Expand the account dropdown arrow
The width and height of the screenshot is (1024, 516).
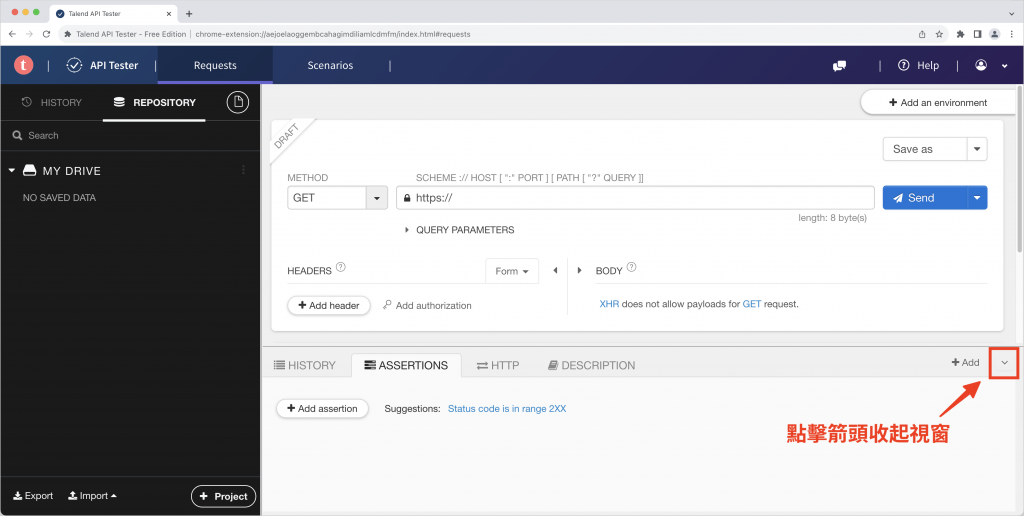[1004, 66]
